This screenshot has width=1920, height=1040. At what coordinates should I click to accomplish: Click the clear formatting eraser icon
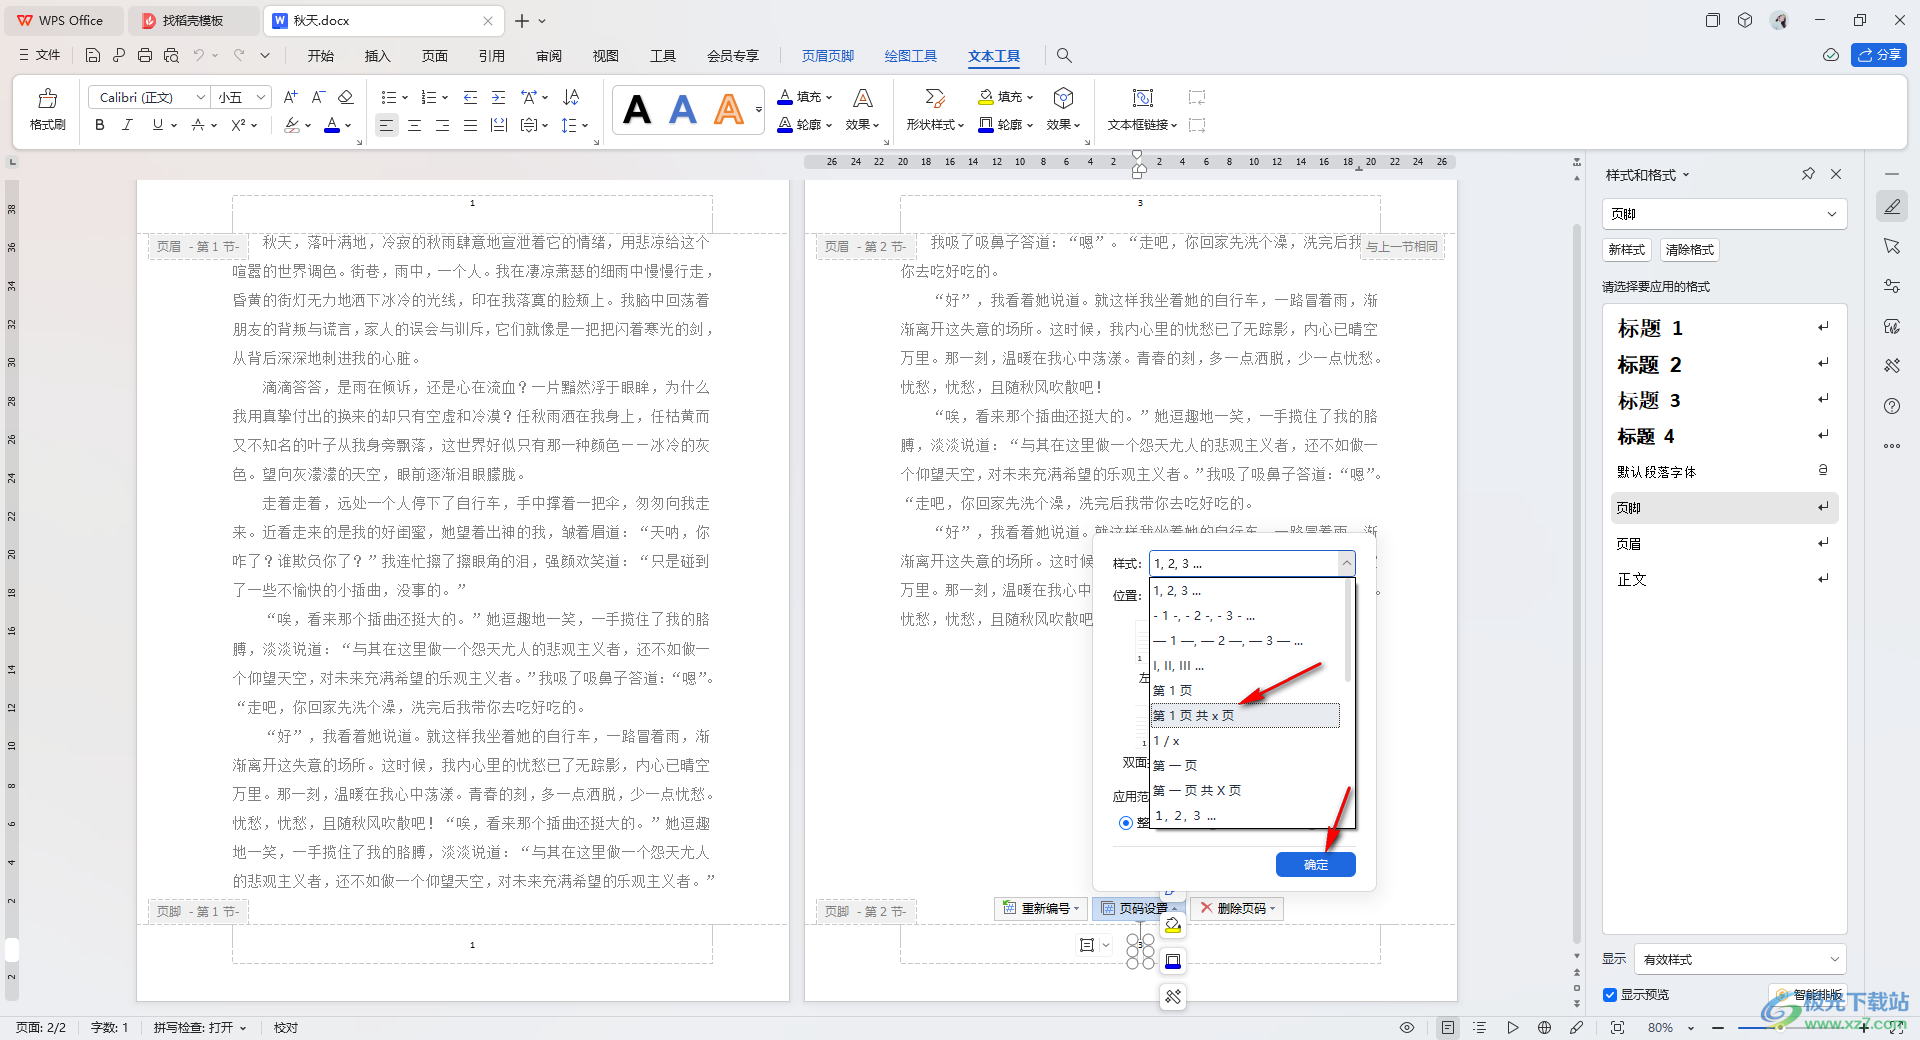pyautogui.click(x=346, y=97)
